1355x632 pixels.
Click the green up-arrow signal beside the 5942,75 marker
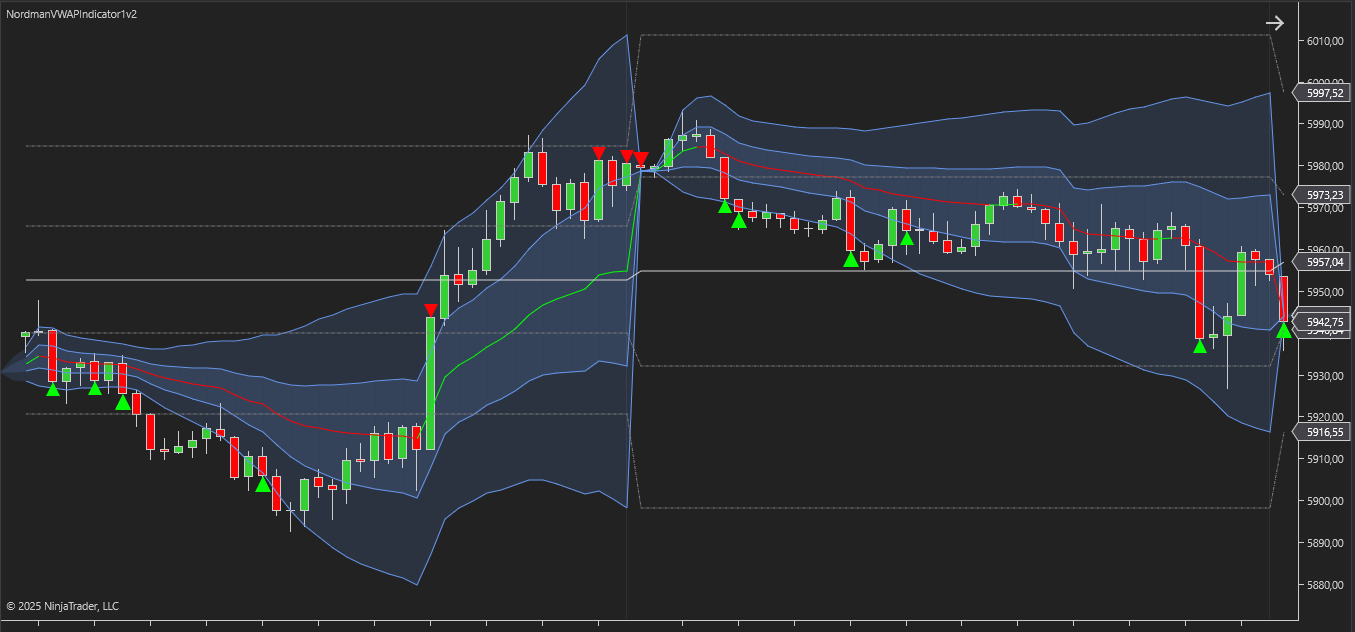1284,331
